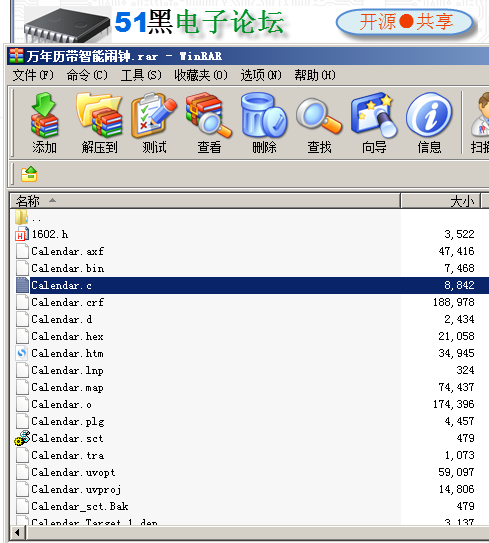Select the file Calendar.bin
Image resolution: width=489 pixels, height=543 pixels.
tap(68, 268)
